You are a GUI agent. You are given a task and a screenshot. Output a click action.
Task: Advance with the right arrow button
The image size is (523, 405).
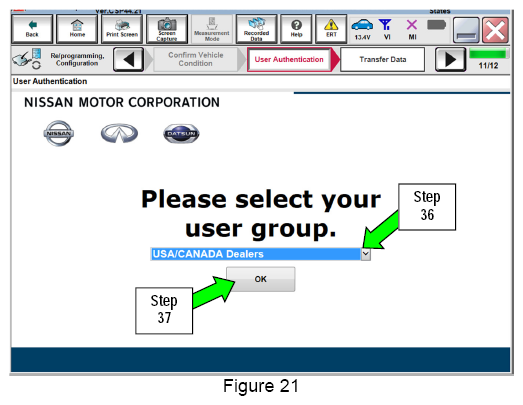(x=450, y=59)
